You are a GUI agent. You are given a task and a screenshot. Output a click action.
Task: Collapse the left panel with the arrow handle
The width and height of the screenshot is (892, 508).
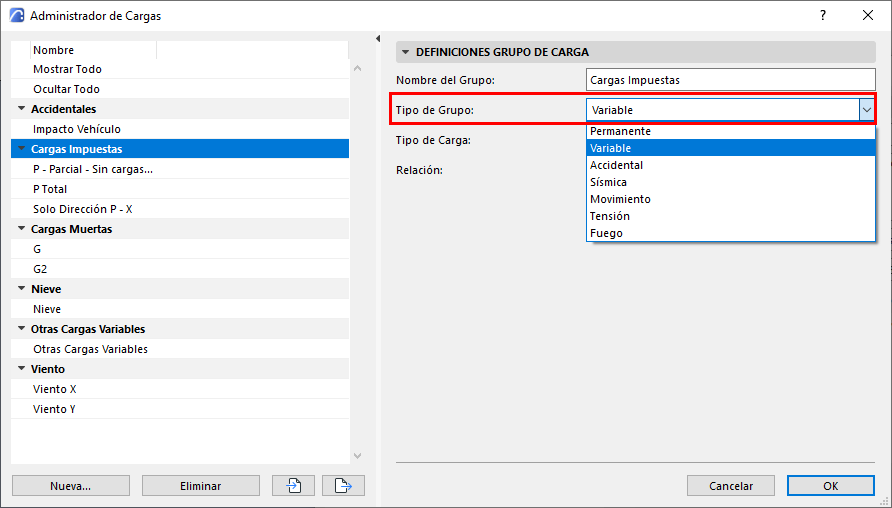pyautogui.click(x=378, y=39)
